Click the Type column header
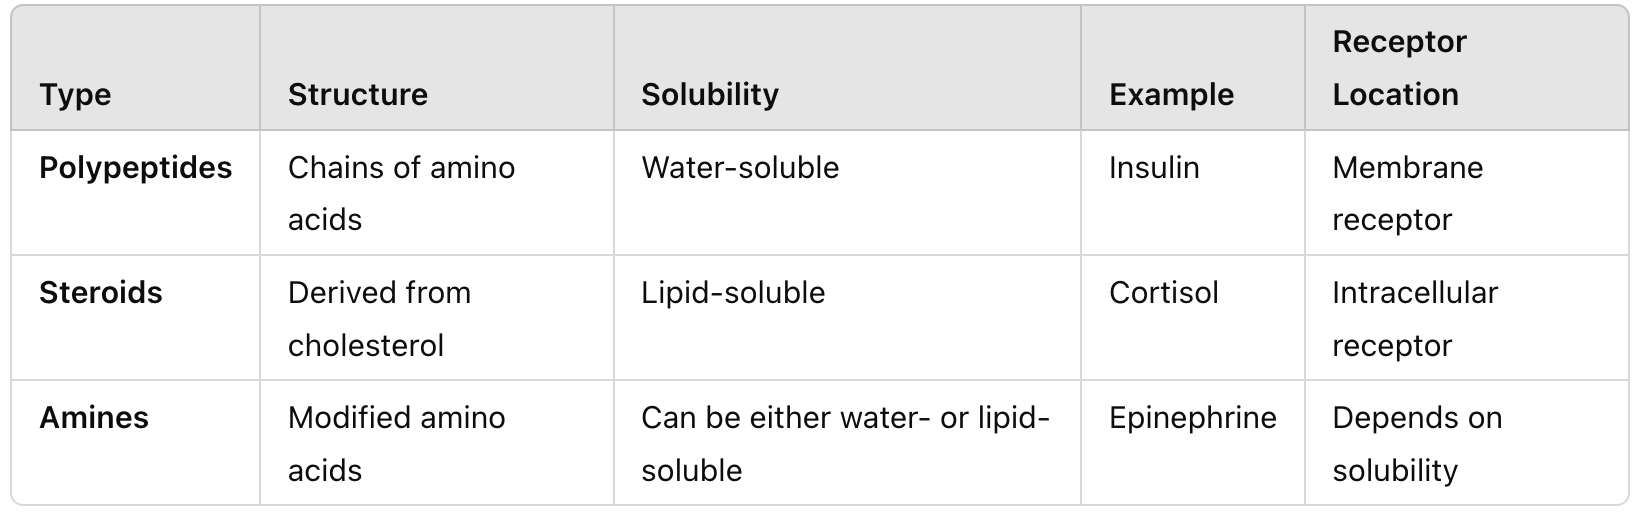The height and width of the screenshot is (512, 1632). 75,95
